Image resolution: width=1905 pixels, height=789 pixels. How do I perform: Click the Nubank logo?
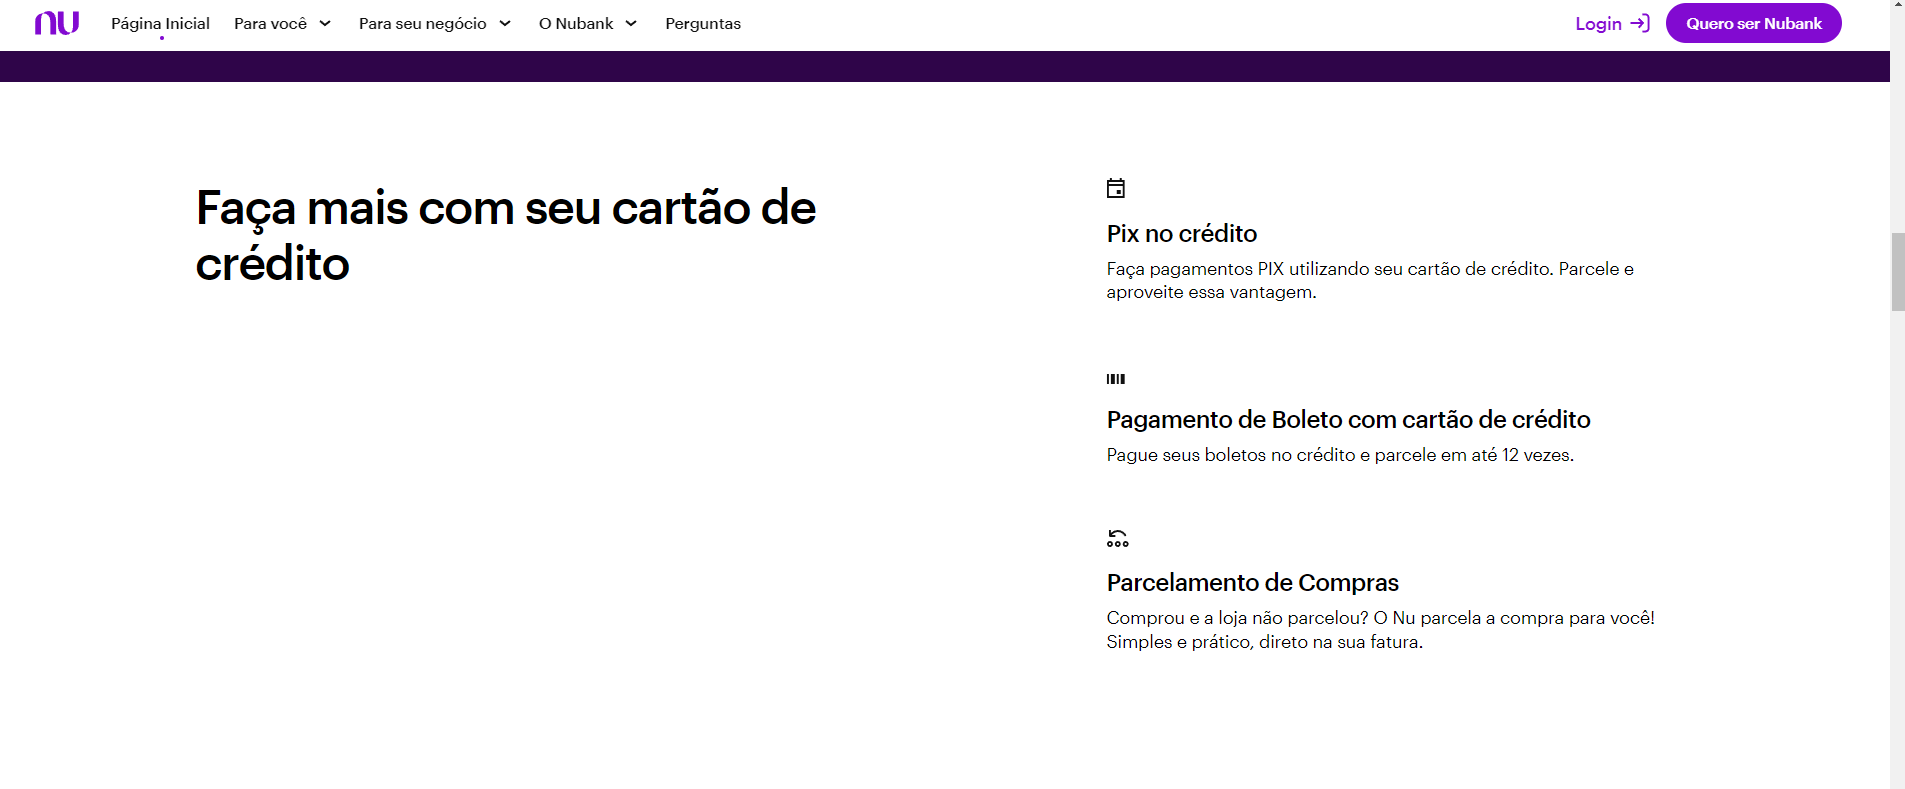tap(56, 23)
